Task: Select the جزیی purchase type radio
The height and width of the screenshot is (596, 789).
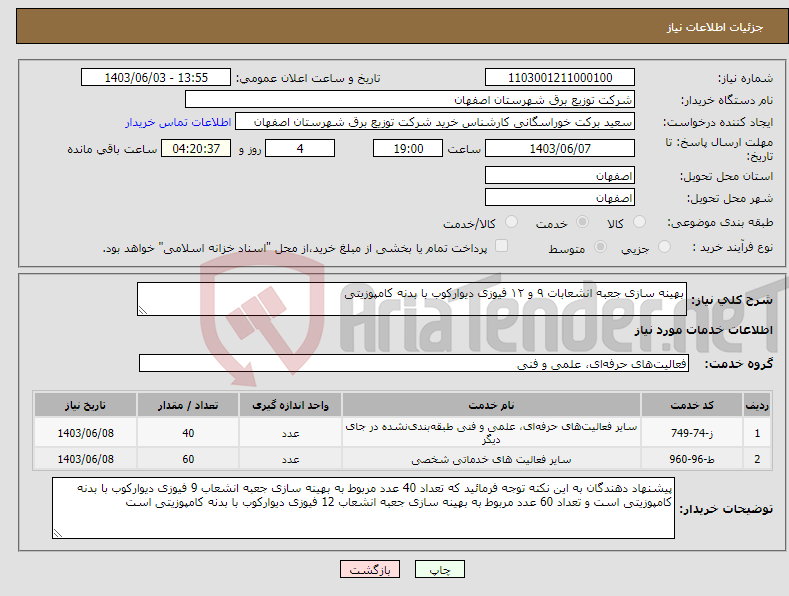Action: [664, 247]
